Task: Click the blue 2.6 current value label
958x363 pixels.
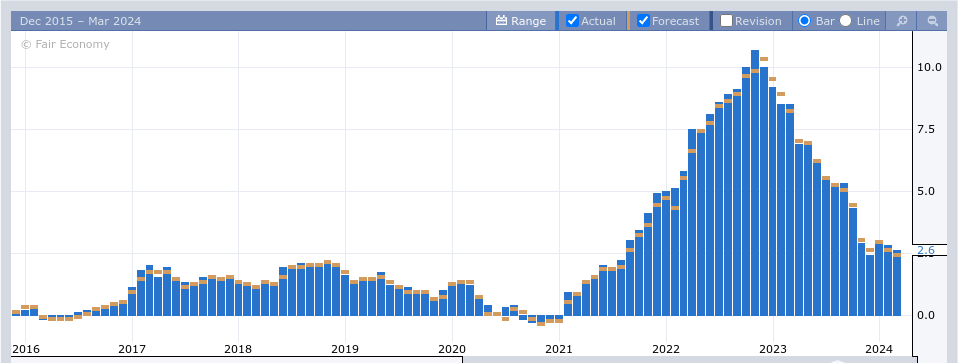Action: pyautogui.click(x=926, y=250)
